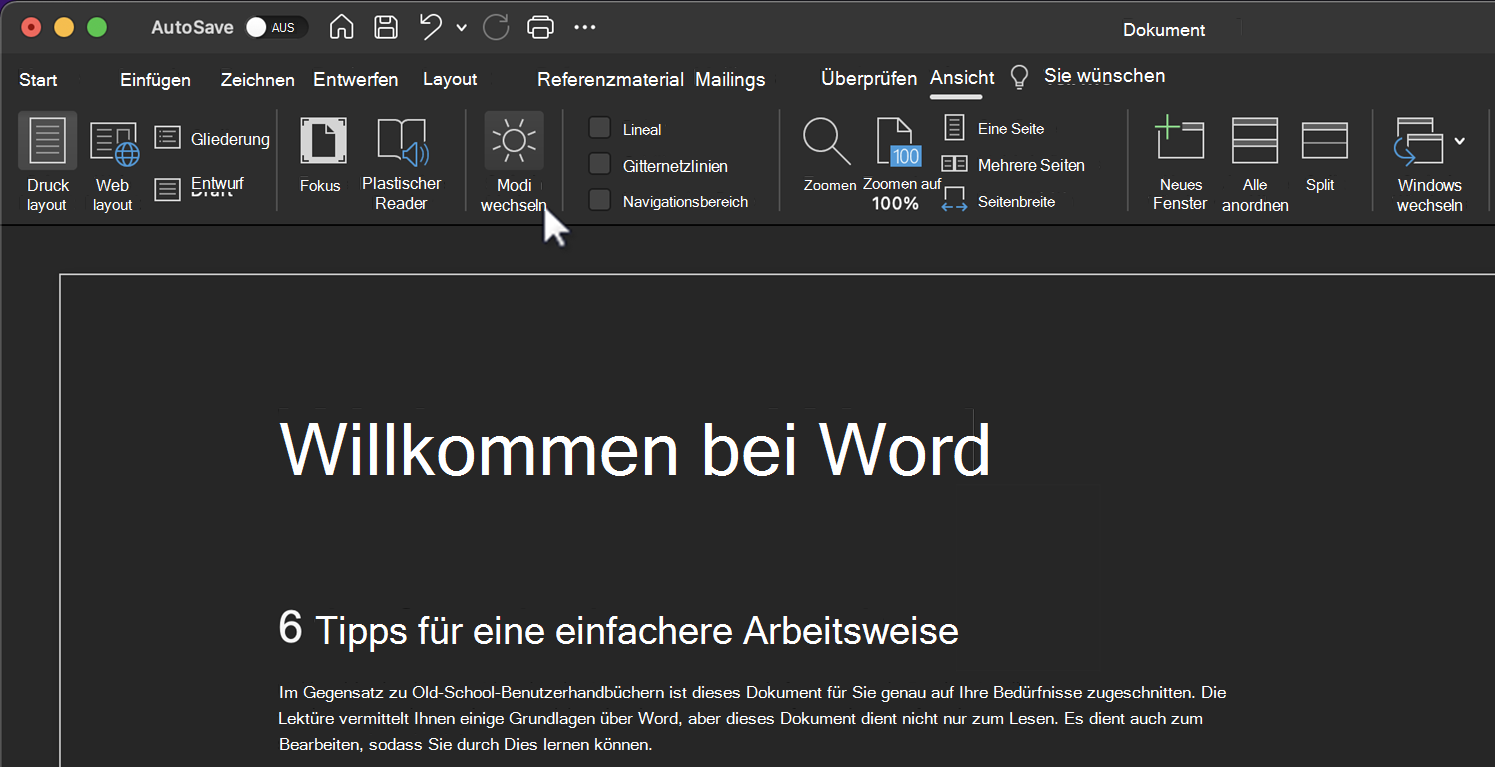Enable Fokus mode

tap(322, 142)
